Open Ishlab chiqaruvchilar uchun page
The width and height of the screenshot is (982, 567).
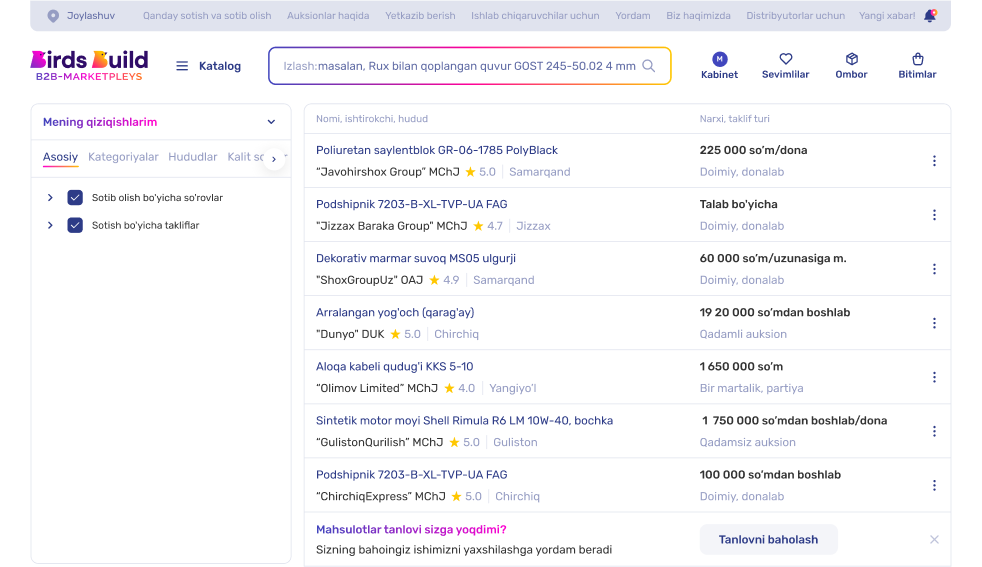(x=535, y=16)
